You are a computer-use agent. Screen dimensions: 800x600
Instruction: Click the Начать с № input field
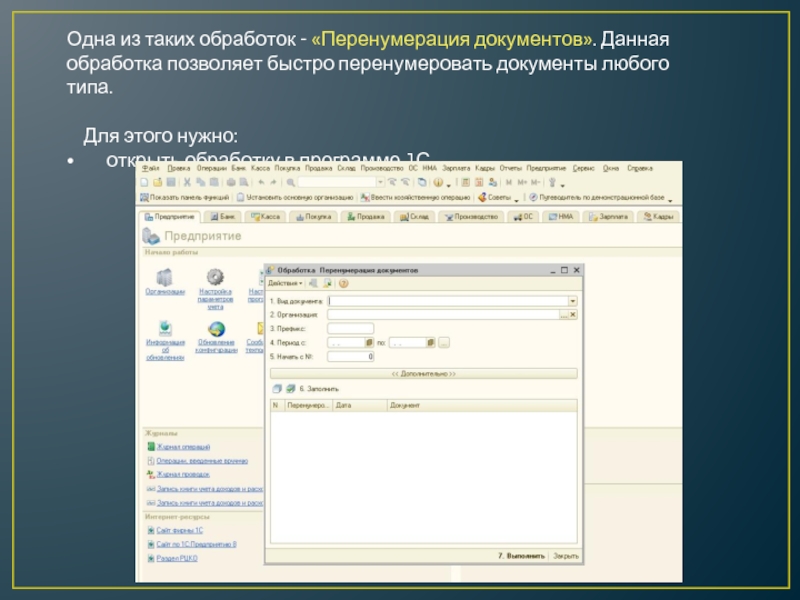pos(351,357)
